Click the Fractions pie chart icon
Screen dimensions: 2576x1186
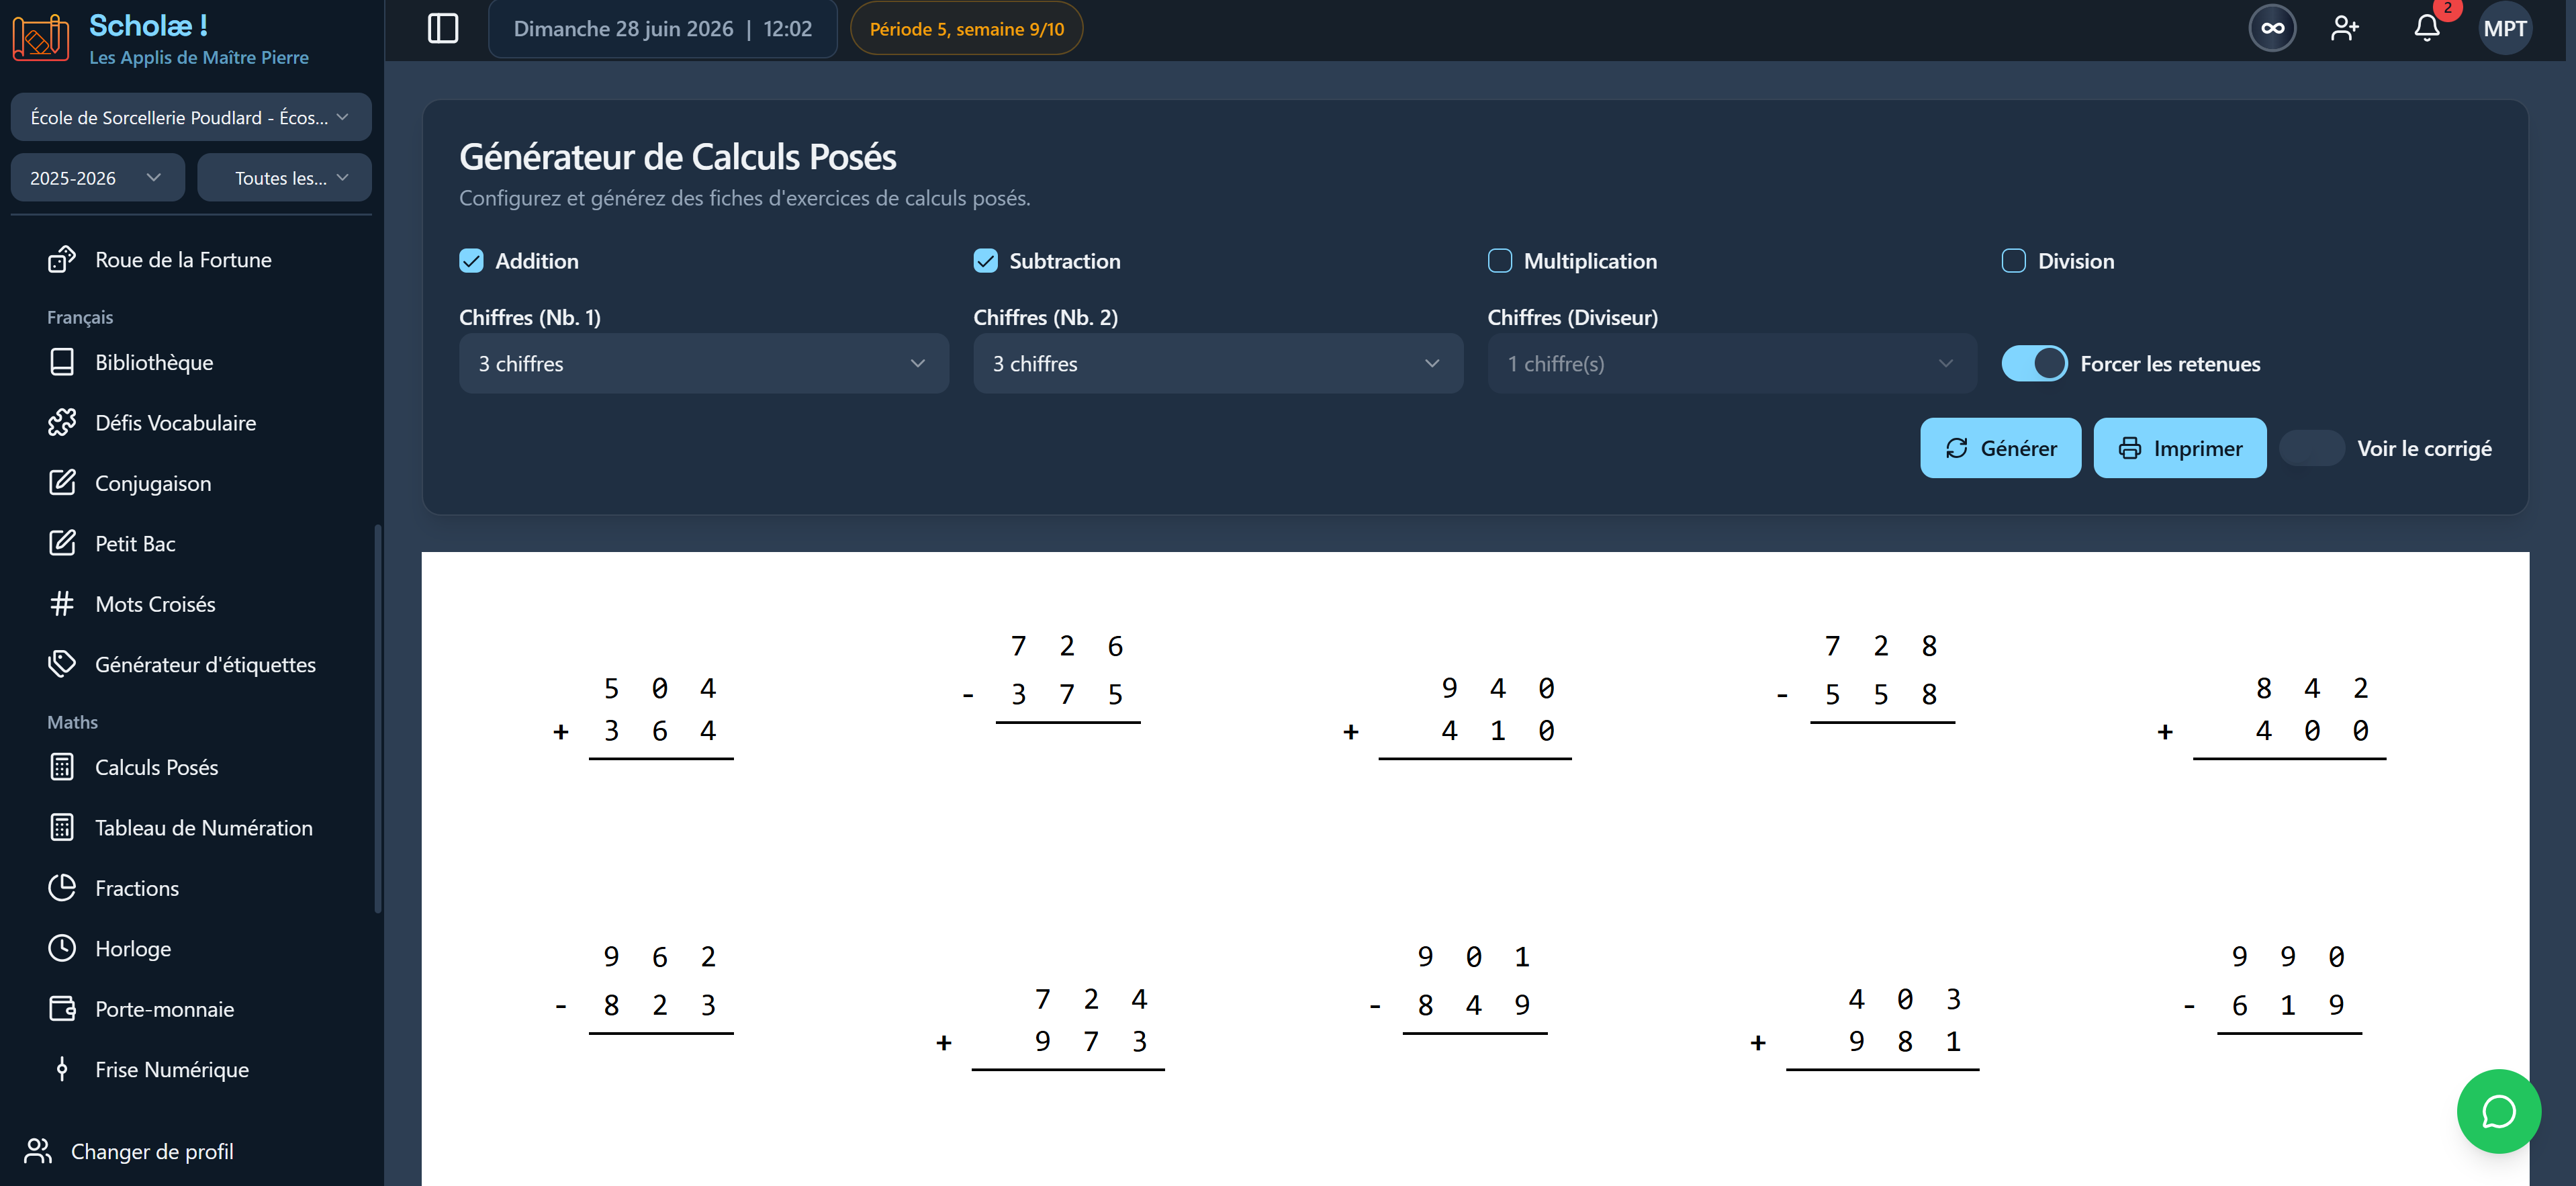coord(62,888)
